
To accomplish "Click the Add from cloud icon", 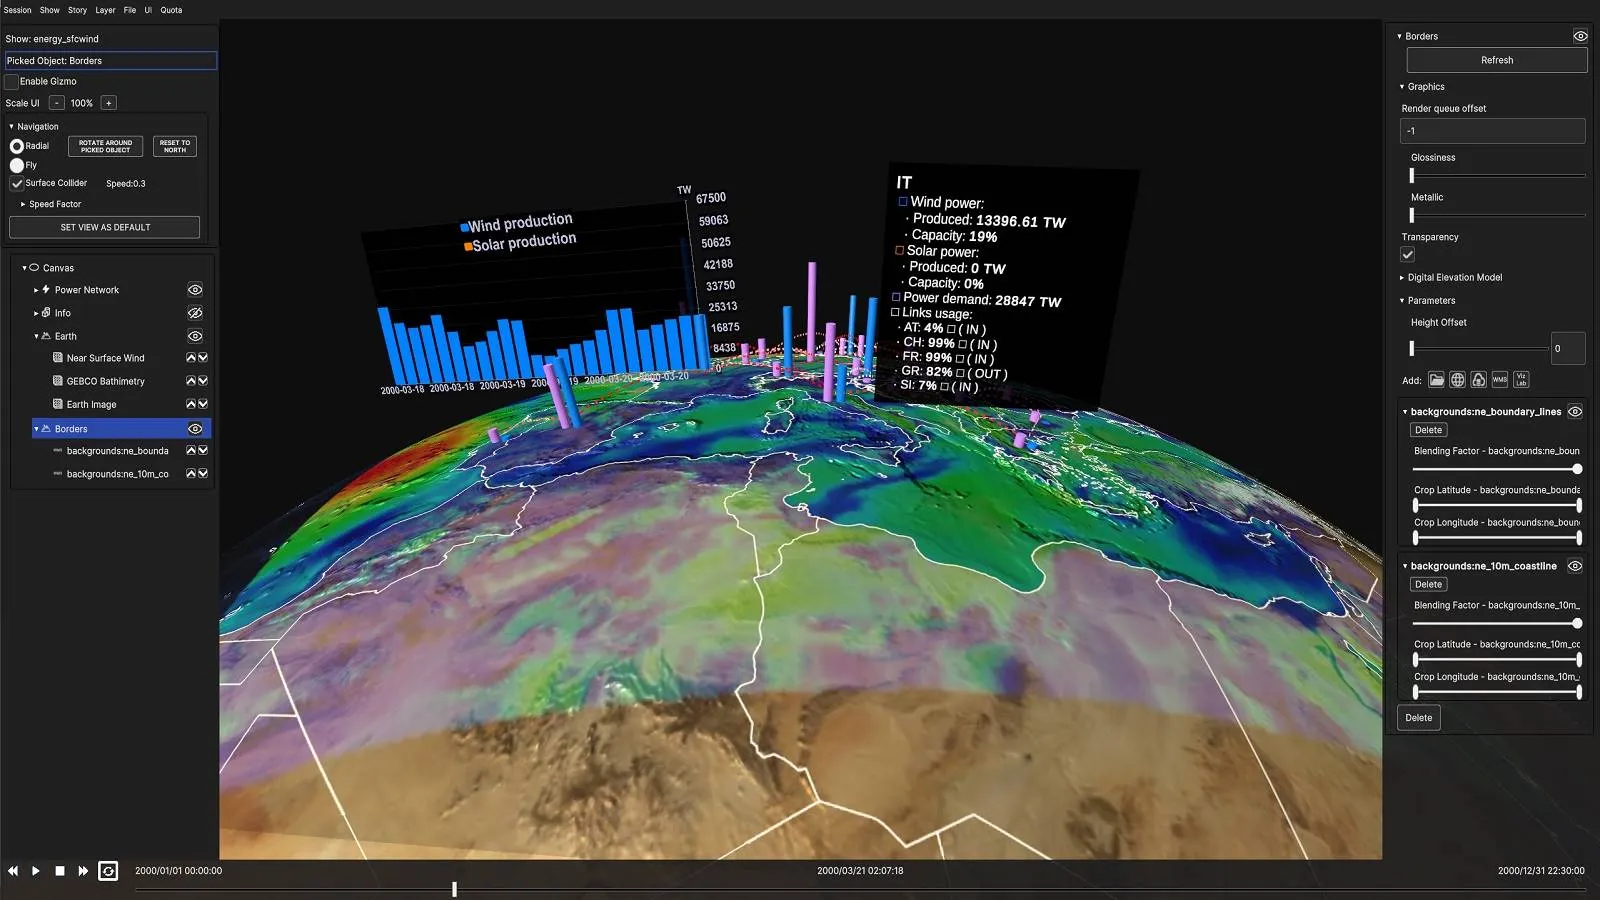I will 1478,380.
